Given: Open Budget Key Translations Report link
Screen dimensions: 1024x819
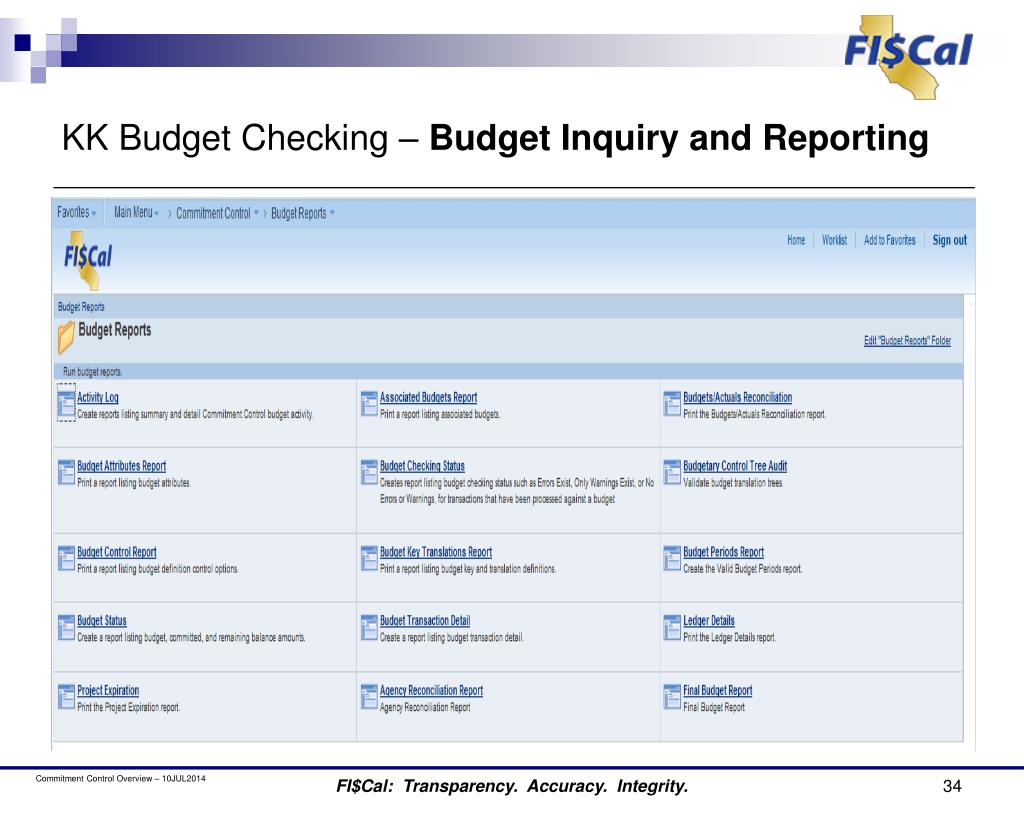Looking at the screenshot, I should coord(436,552).
